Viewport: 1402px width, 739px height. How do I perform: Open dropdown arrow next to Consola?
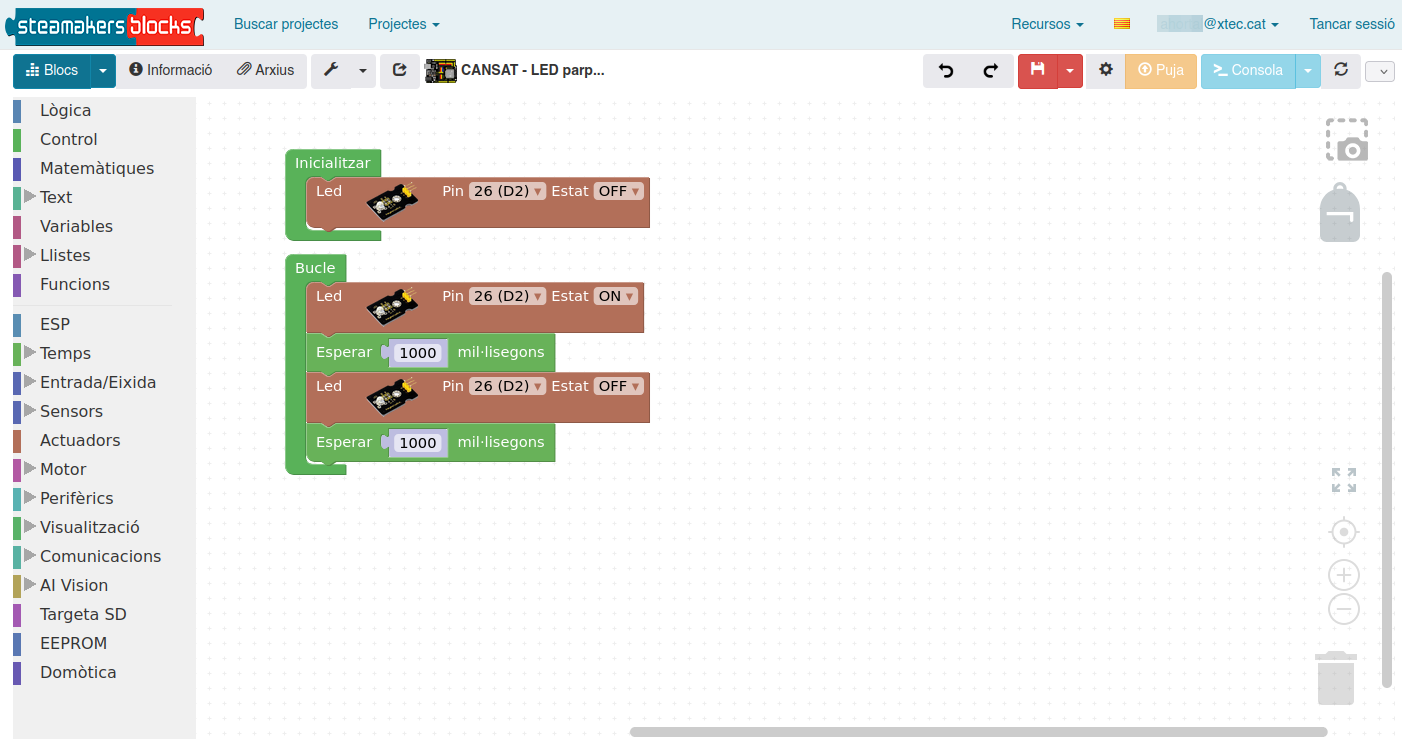(x=1308, y=71)
